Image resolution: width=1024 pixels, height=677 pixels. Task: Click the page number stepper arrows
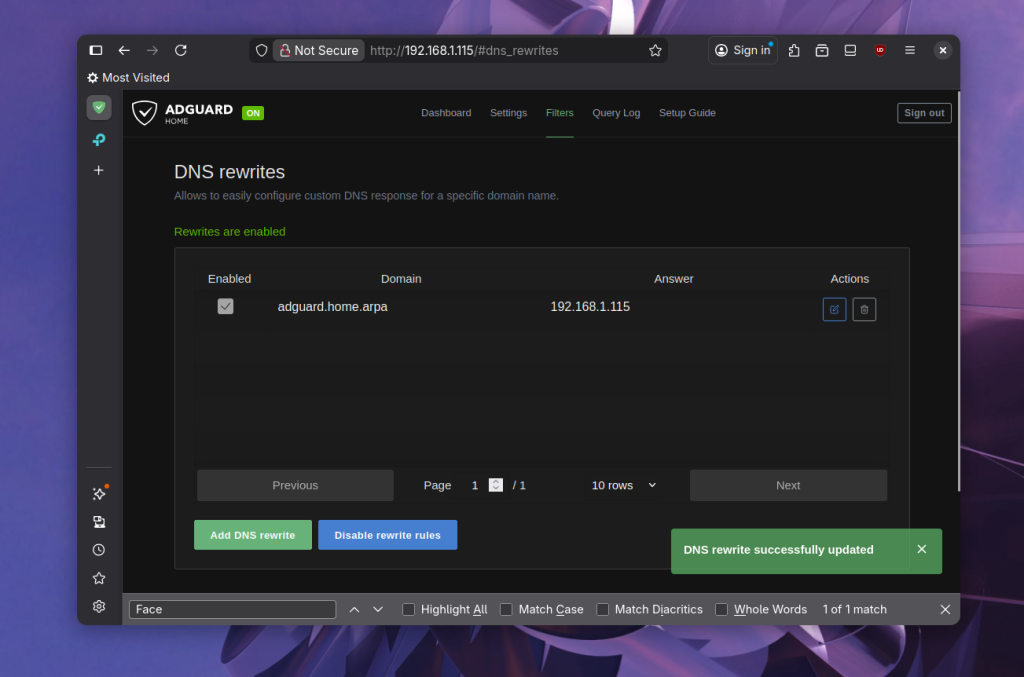click(x=496, y=485)
